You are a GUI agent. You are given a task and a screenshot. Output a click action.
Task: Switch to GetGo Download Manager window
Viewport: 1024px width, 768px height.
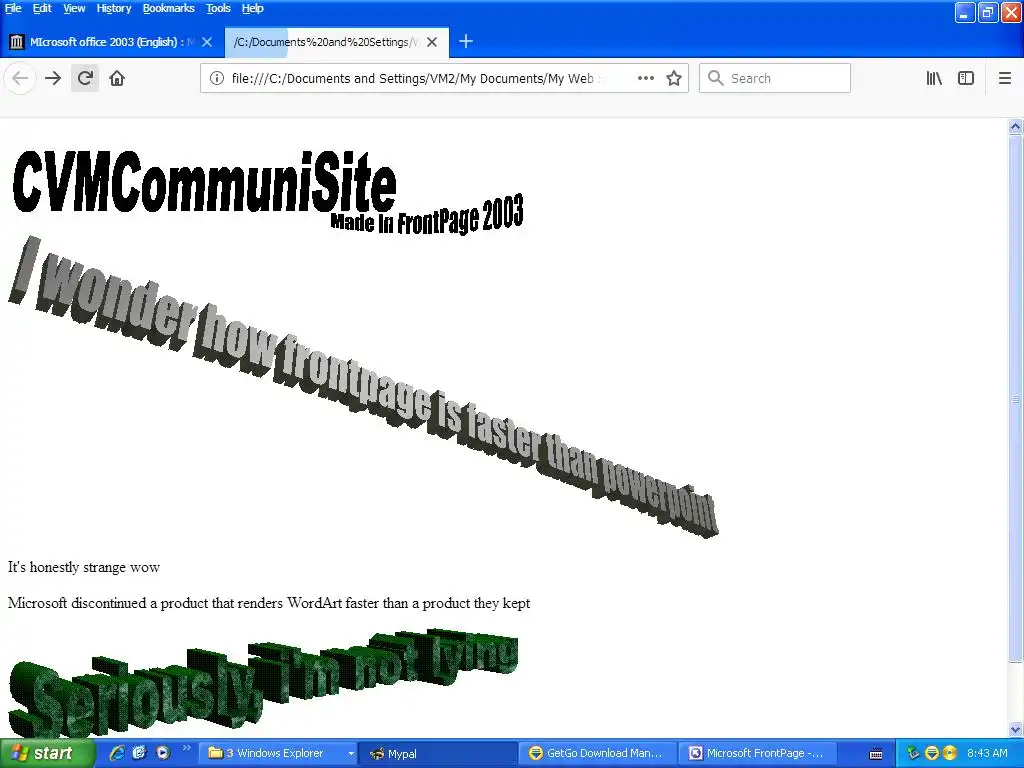[x=597, y=753]
